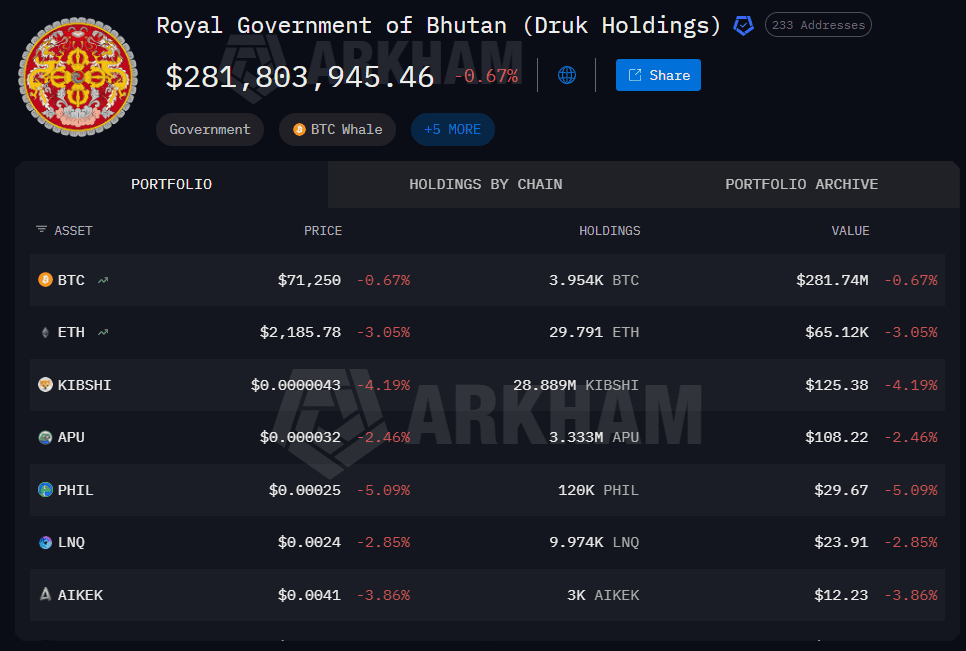Click the 29.791 ETH holdings

pyautogui.click(x=594, y=333)
